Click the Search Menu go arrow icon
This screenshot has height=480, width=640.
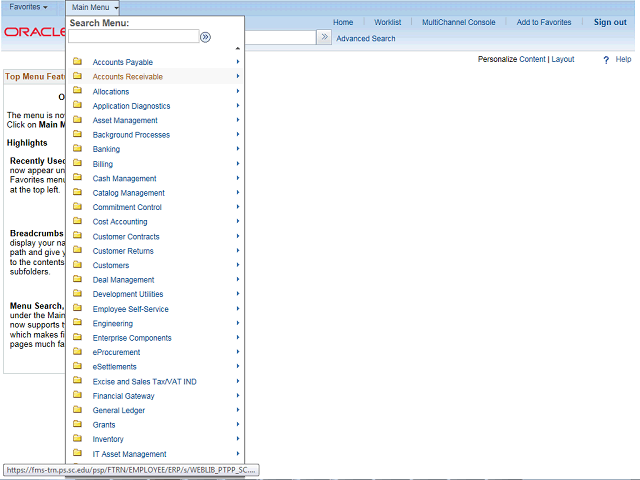205,38
